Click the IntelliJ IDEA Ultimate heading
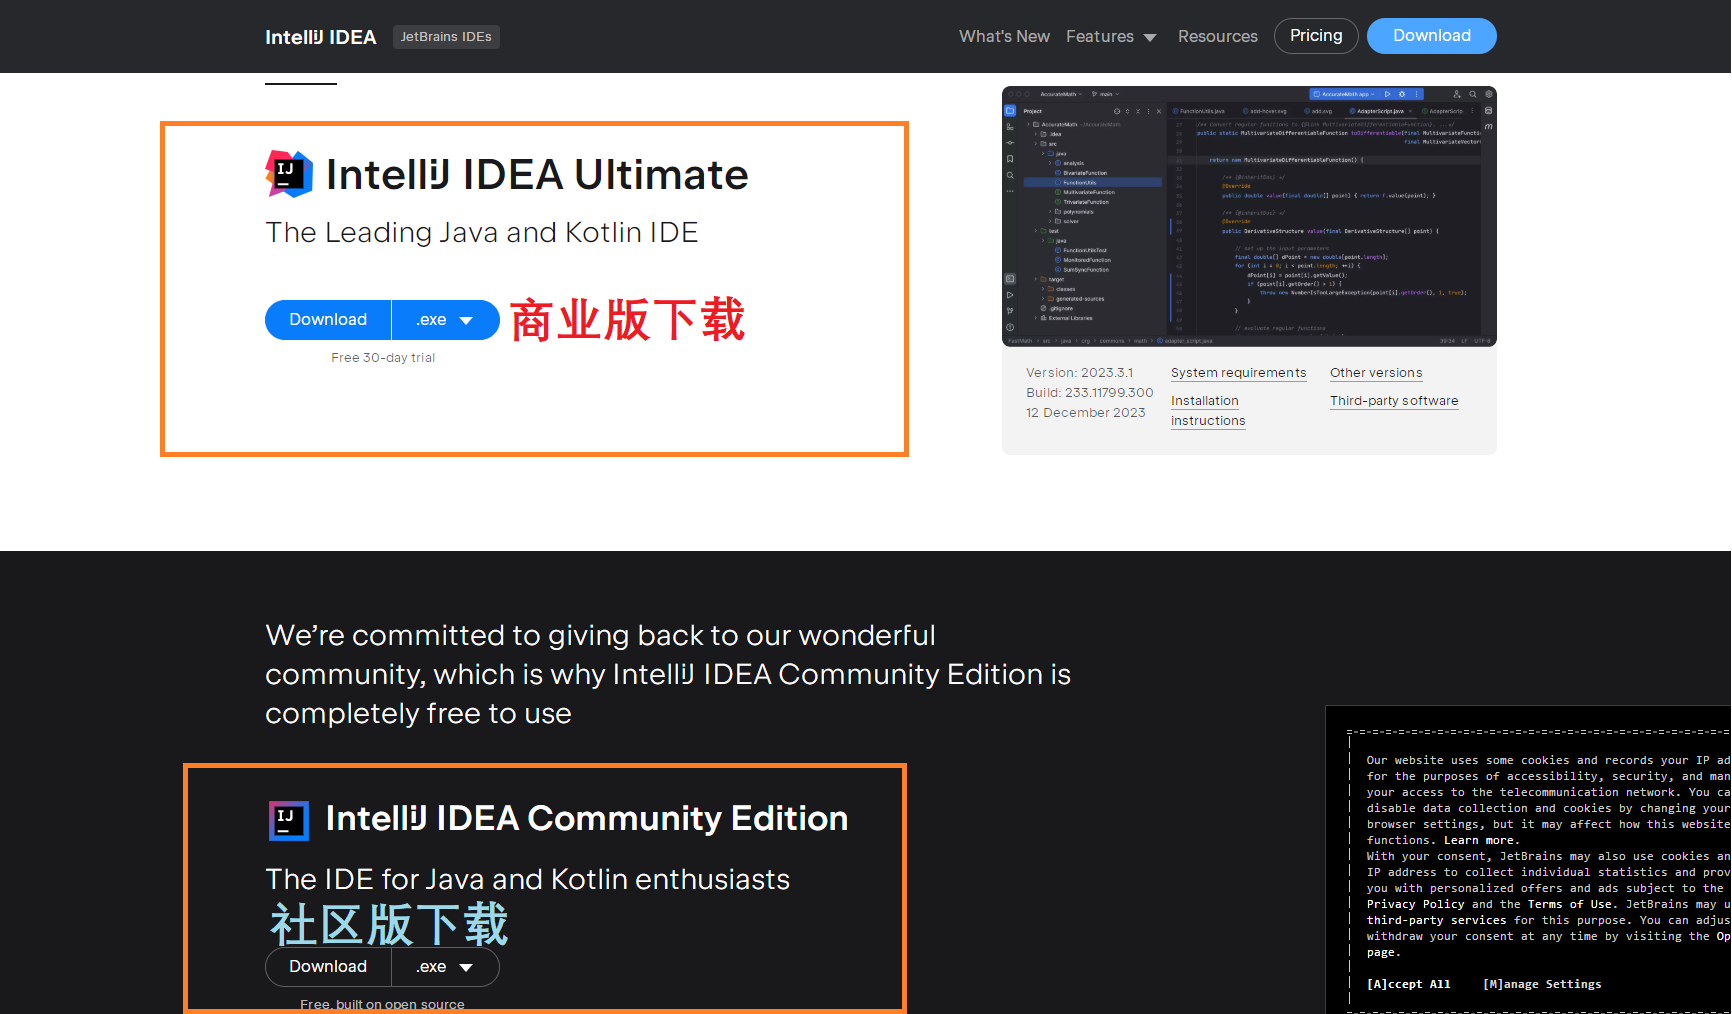Screen dimensions: 1732x1014 (x=537, y=175)
